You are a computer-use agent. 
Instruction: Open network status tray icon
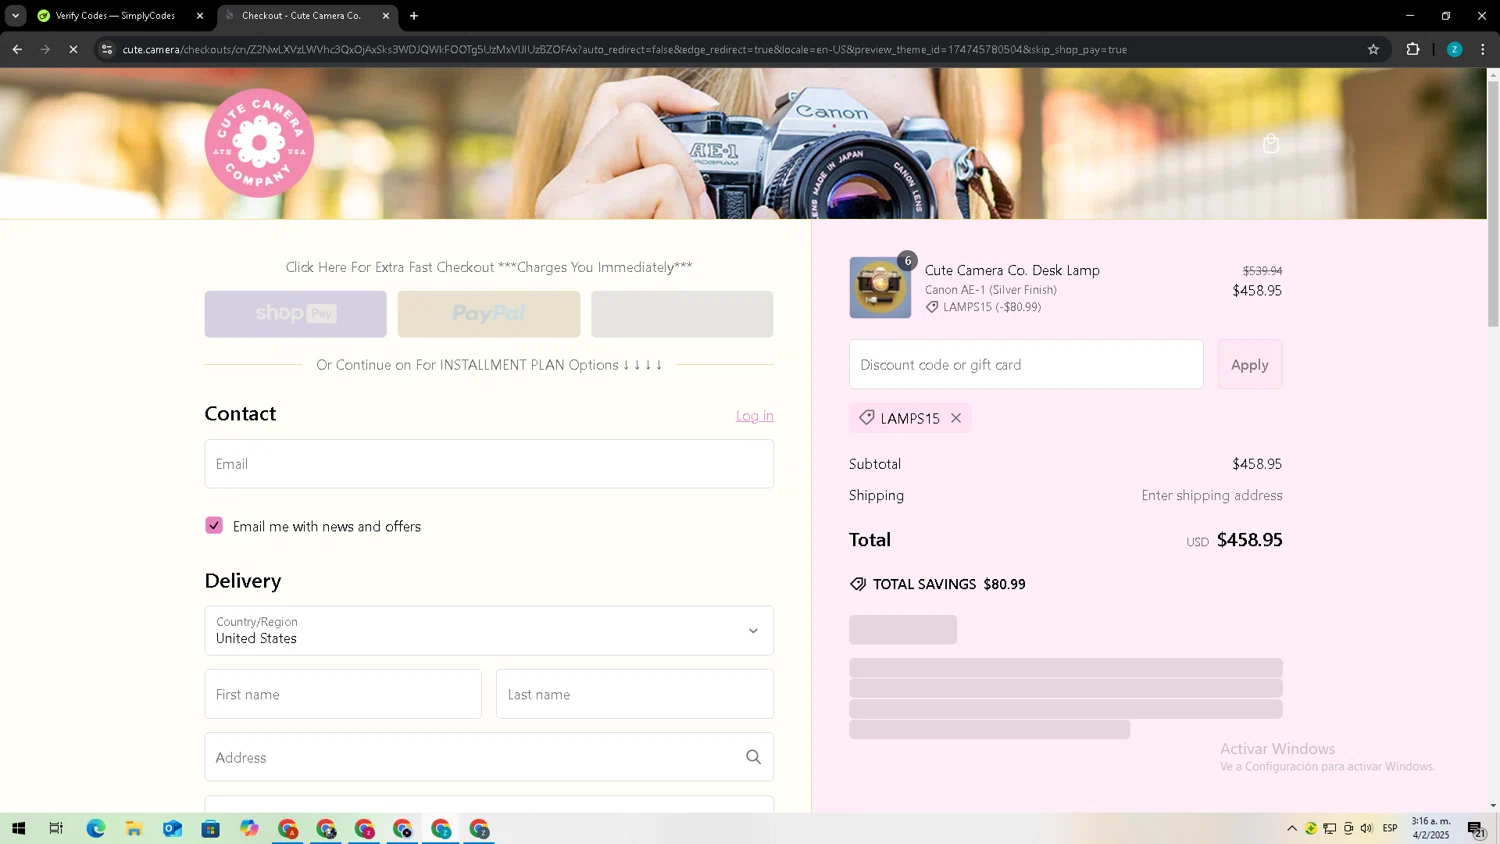(x=1330, y=828)
